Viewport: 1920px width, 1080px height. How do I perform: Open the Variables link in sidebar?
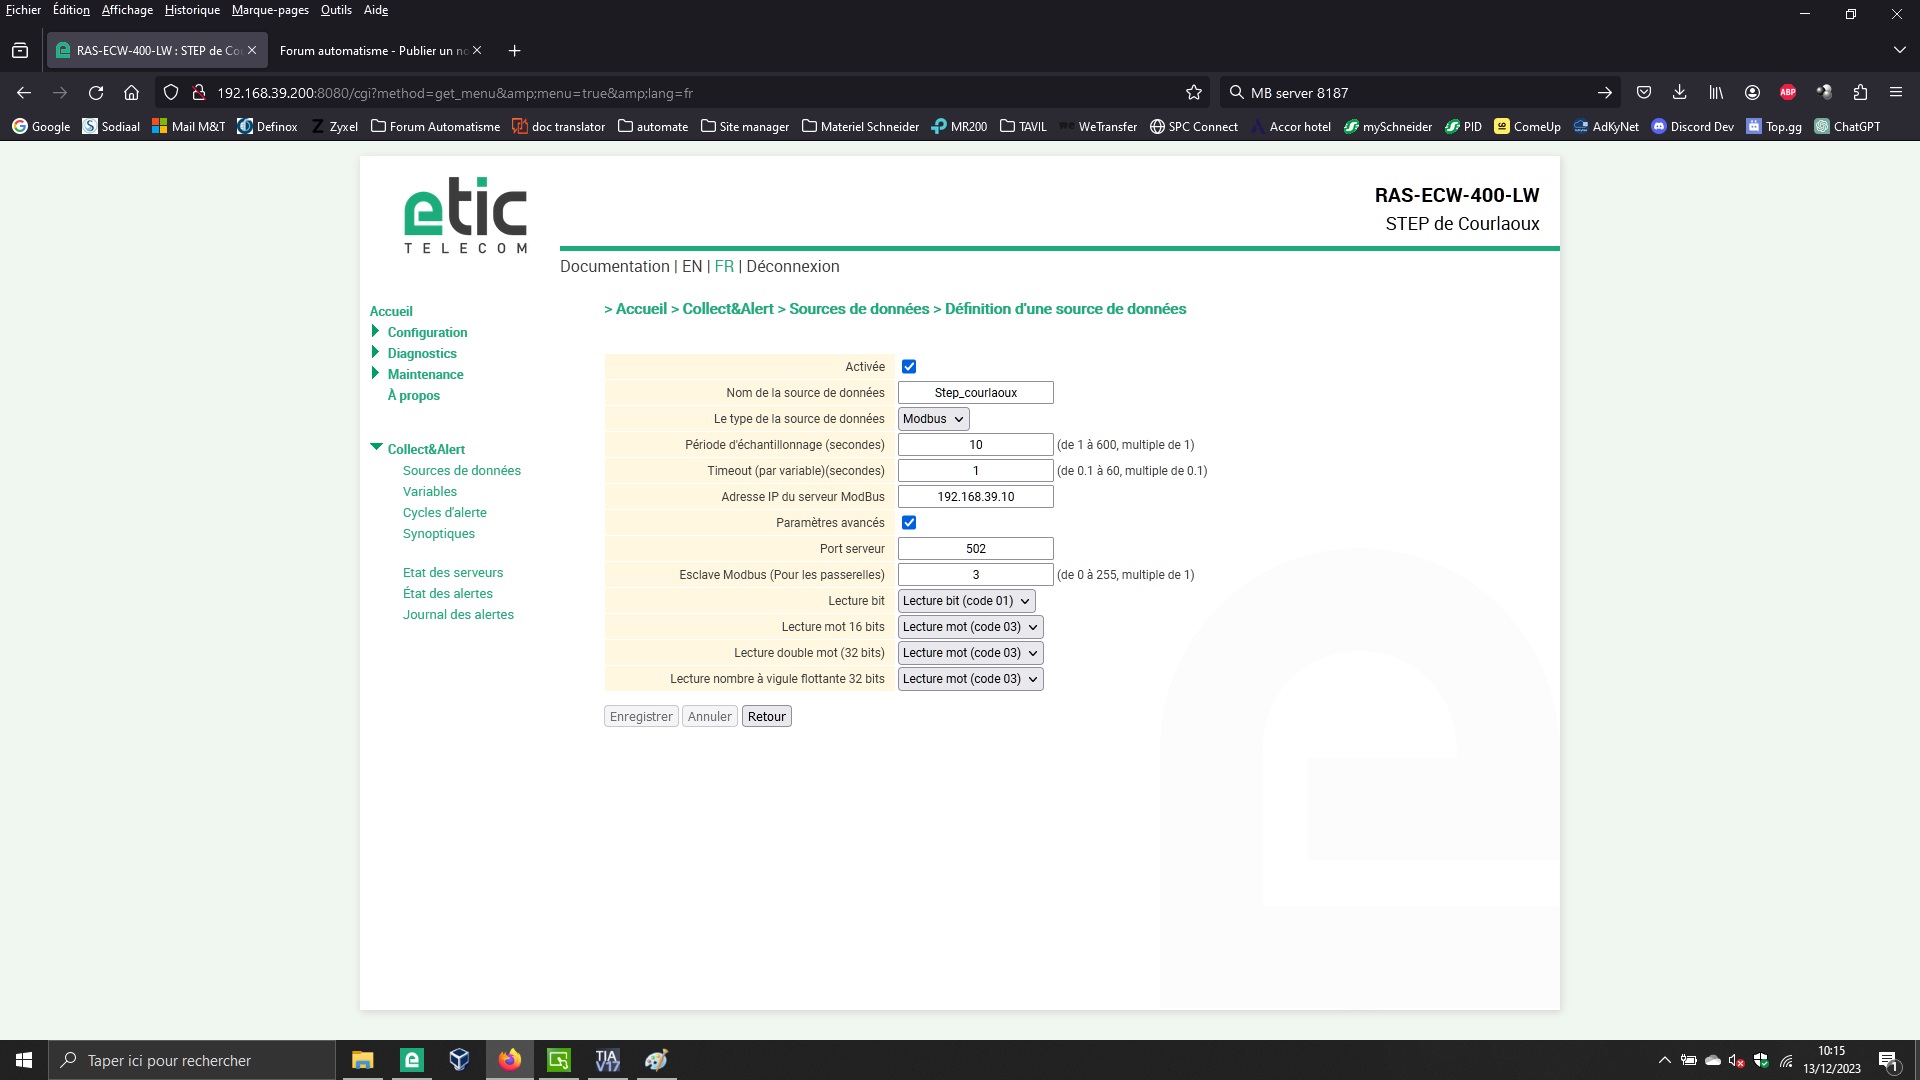pos(430,492)
